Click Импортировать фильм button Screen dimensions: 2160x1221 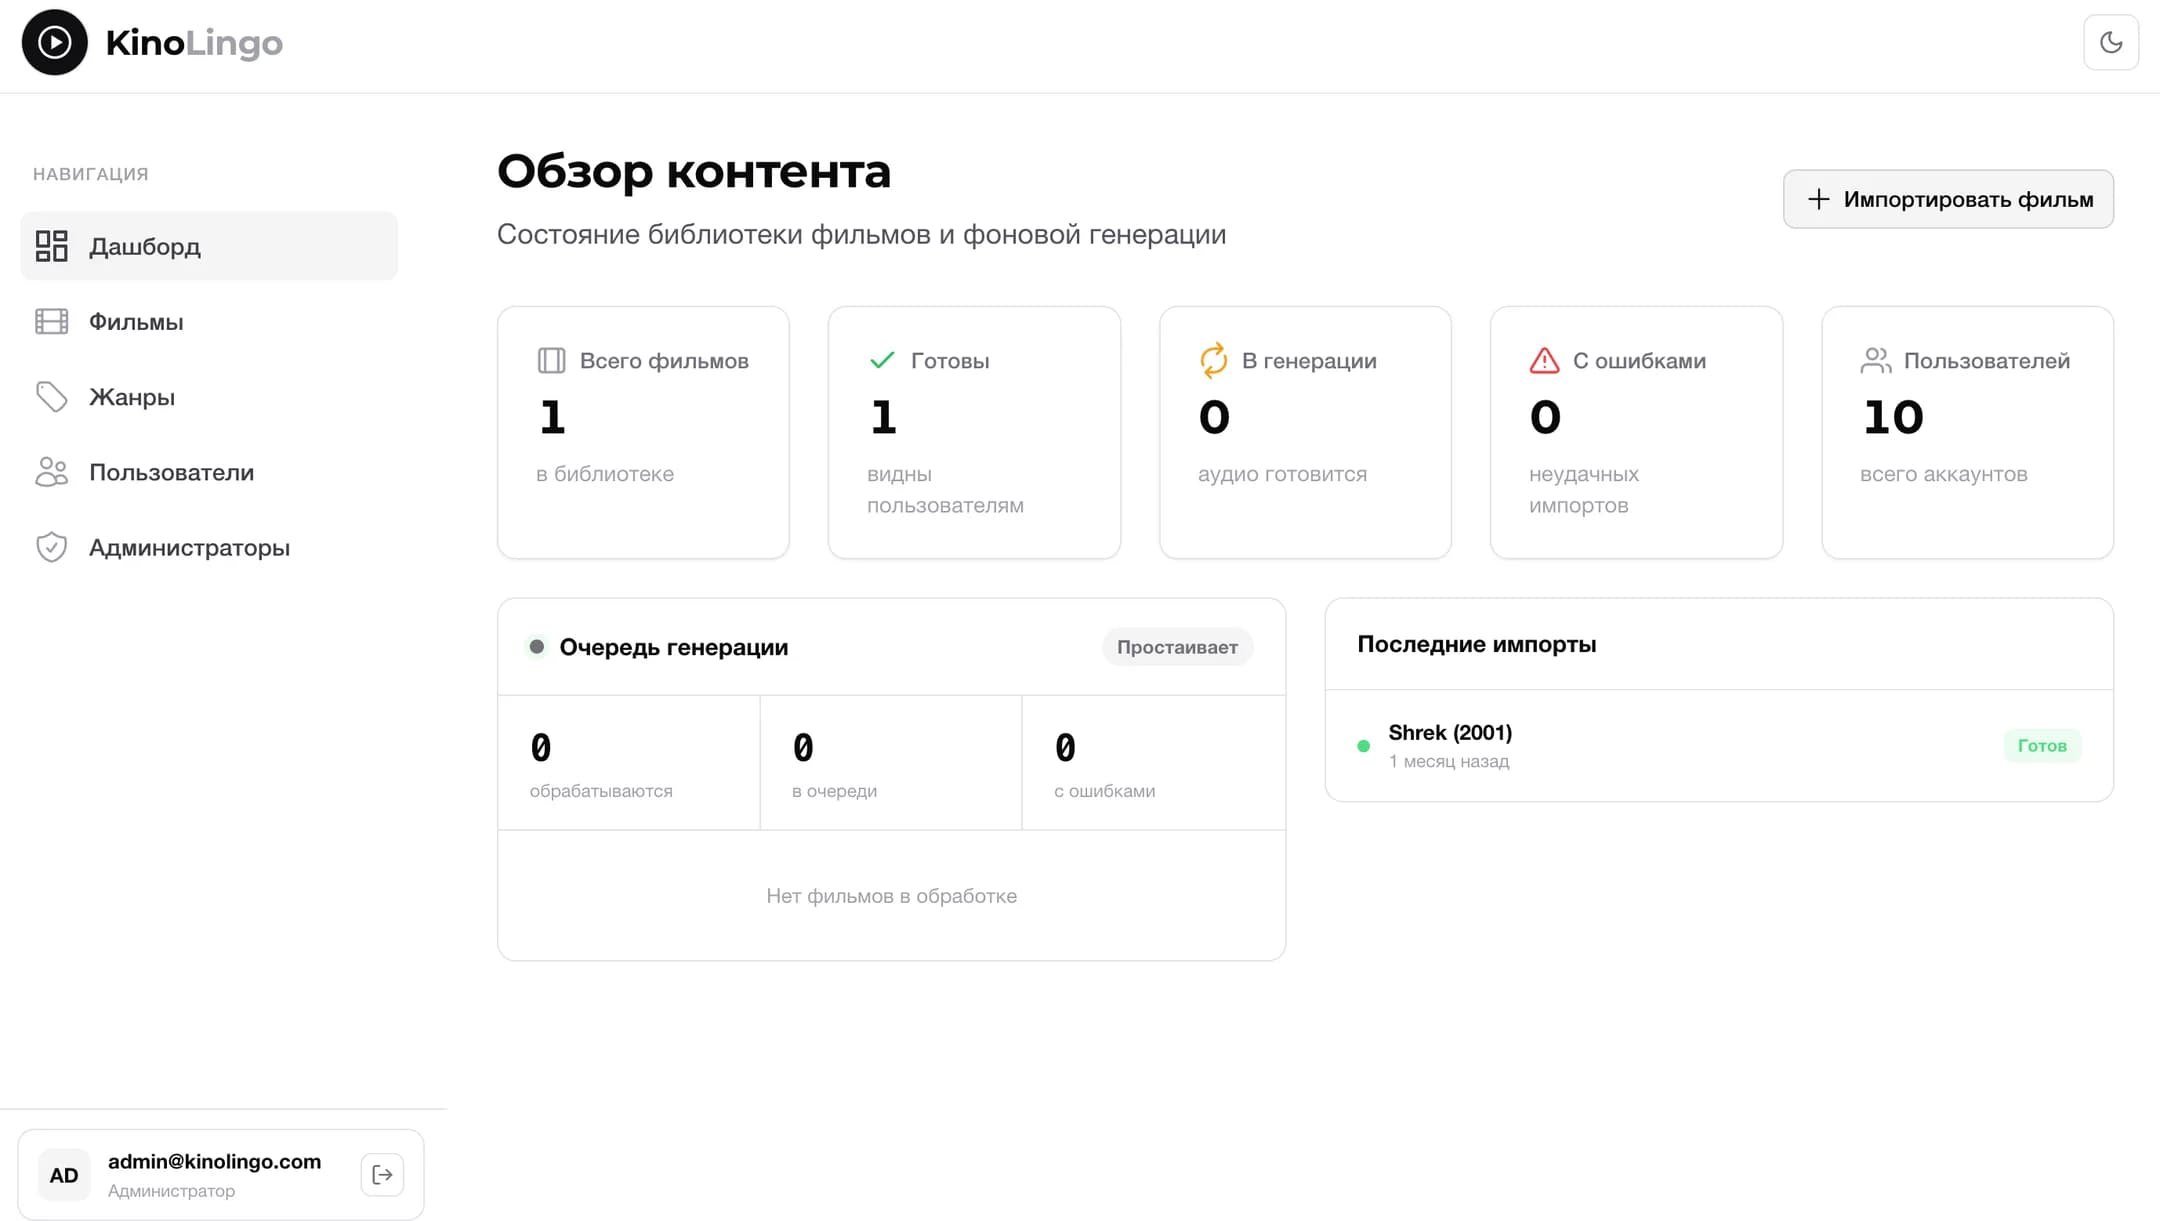(1948, 199)
